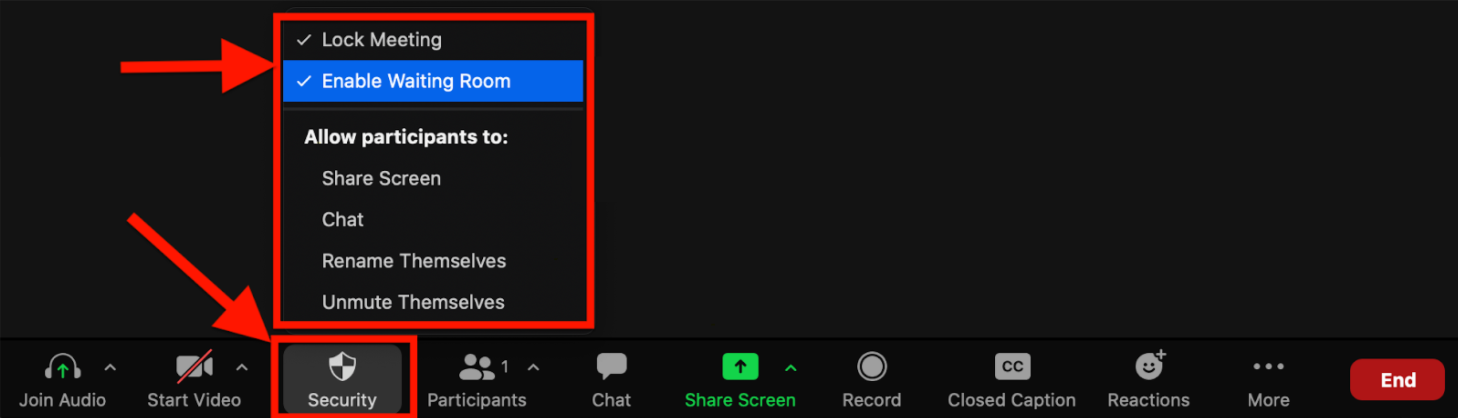Allow participants to Rename Themselves
Screen dimensions: 1458x418
(x=432, y=261)
